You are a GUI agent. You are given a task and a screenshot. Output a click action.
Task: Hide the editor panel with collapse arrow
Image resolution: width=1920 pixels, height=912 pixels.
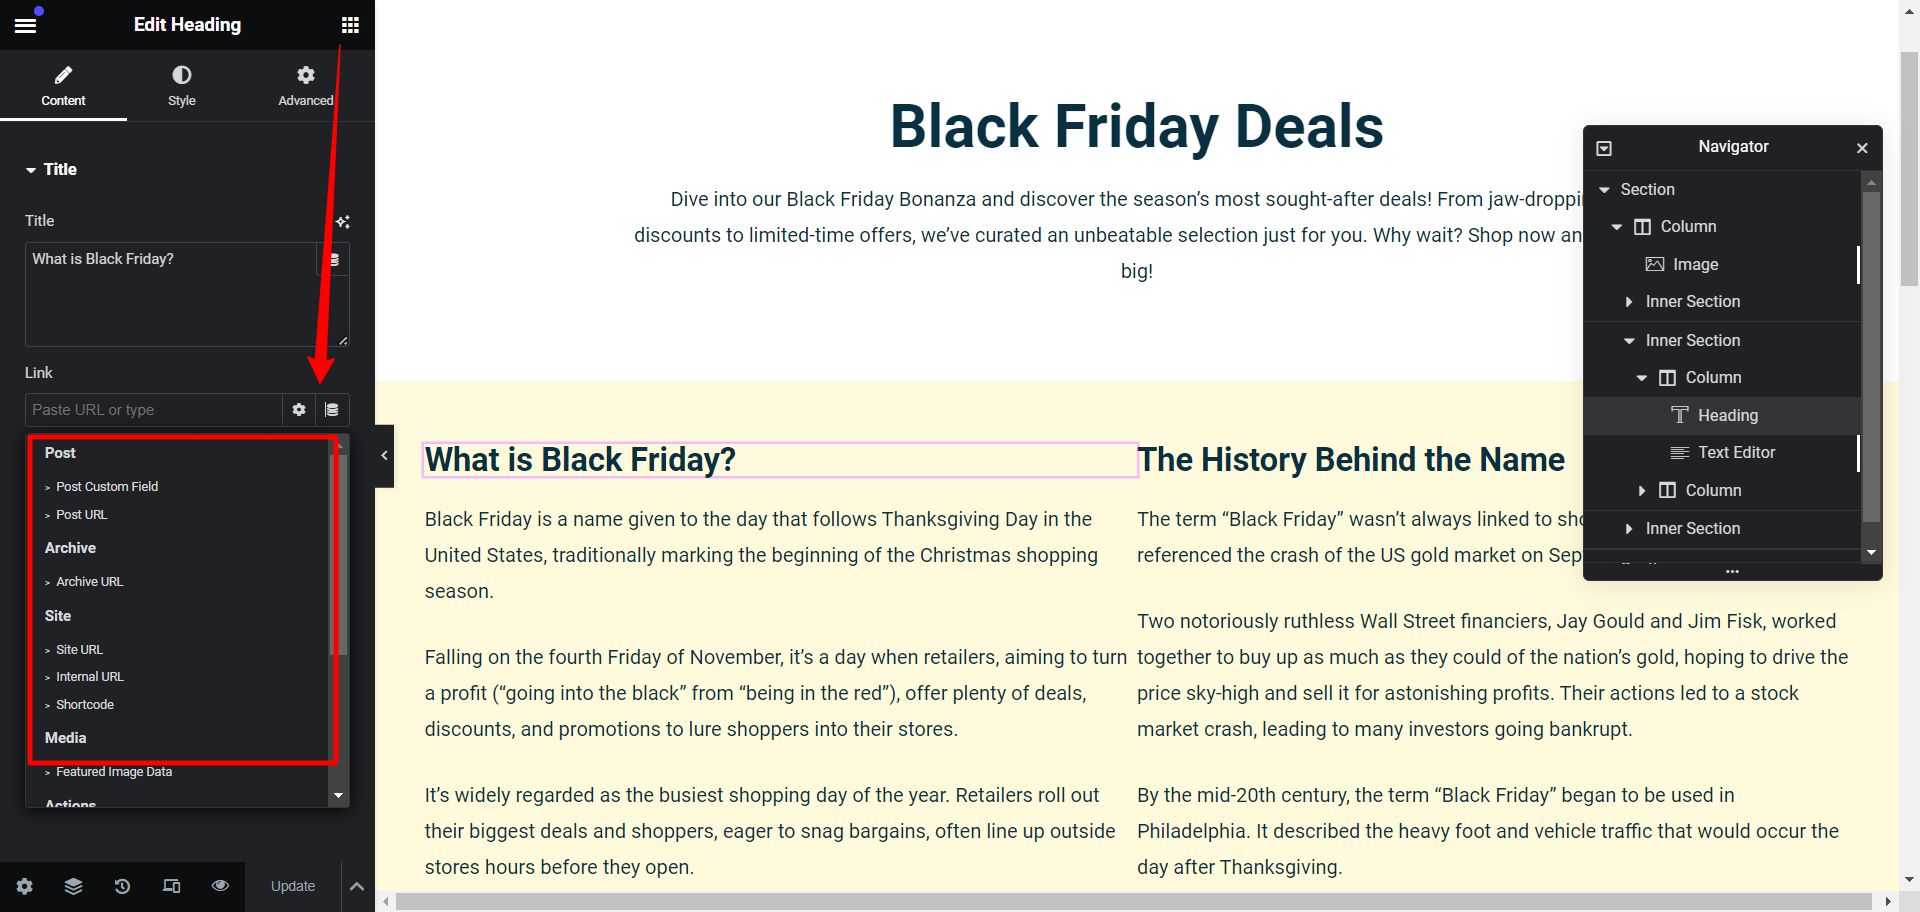[x=384, y=456]
